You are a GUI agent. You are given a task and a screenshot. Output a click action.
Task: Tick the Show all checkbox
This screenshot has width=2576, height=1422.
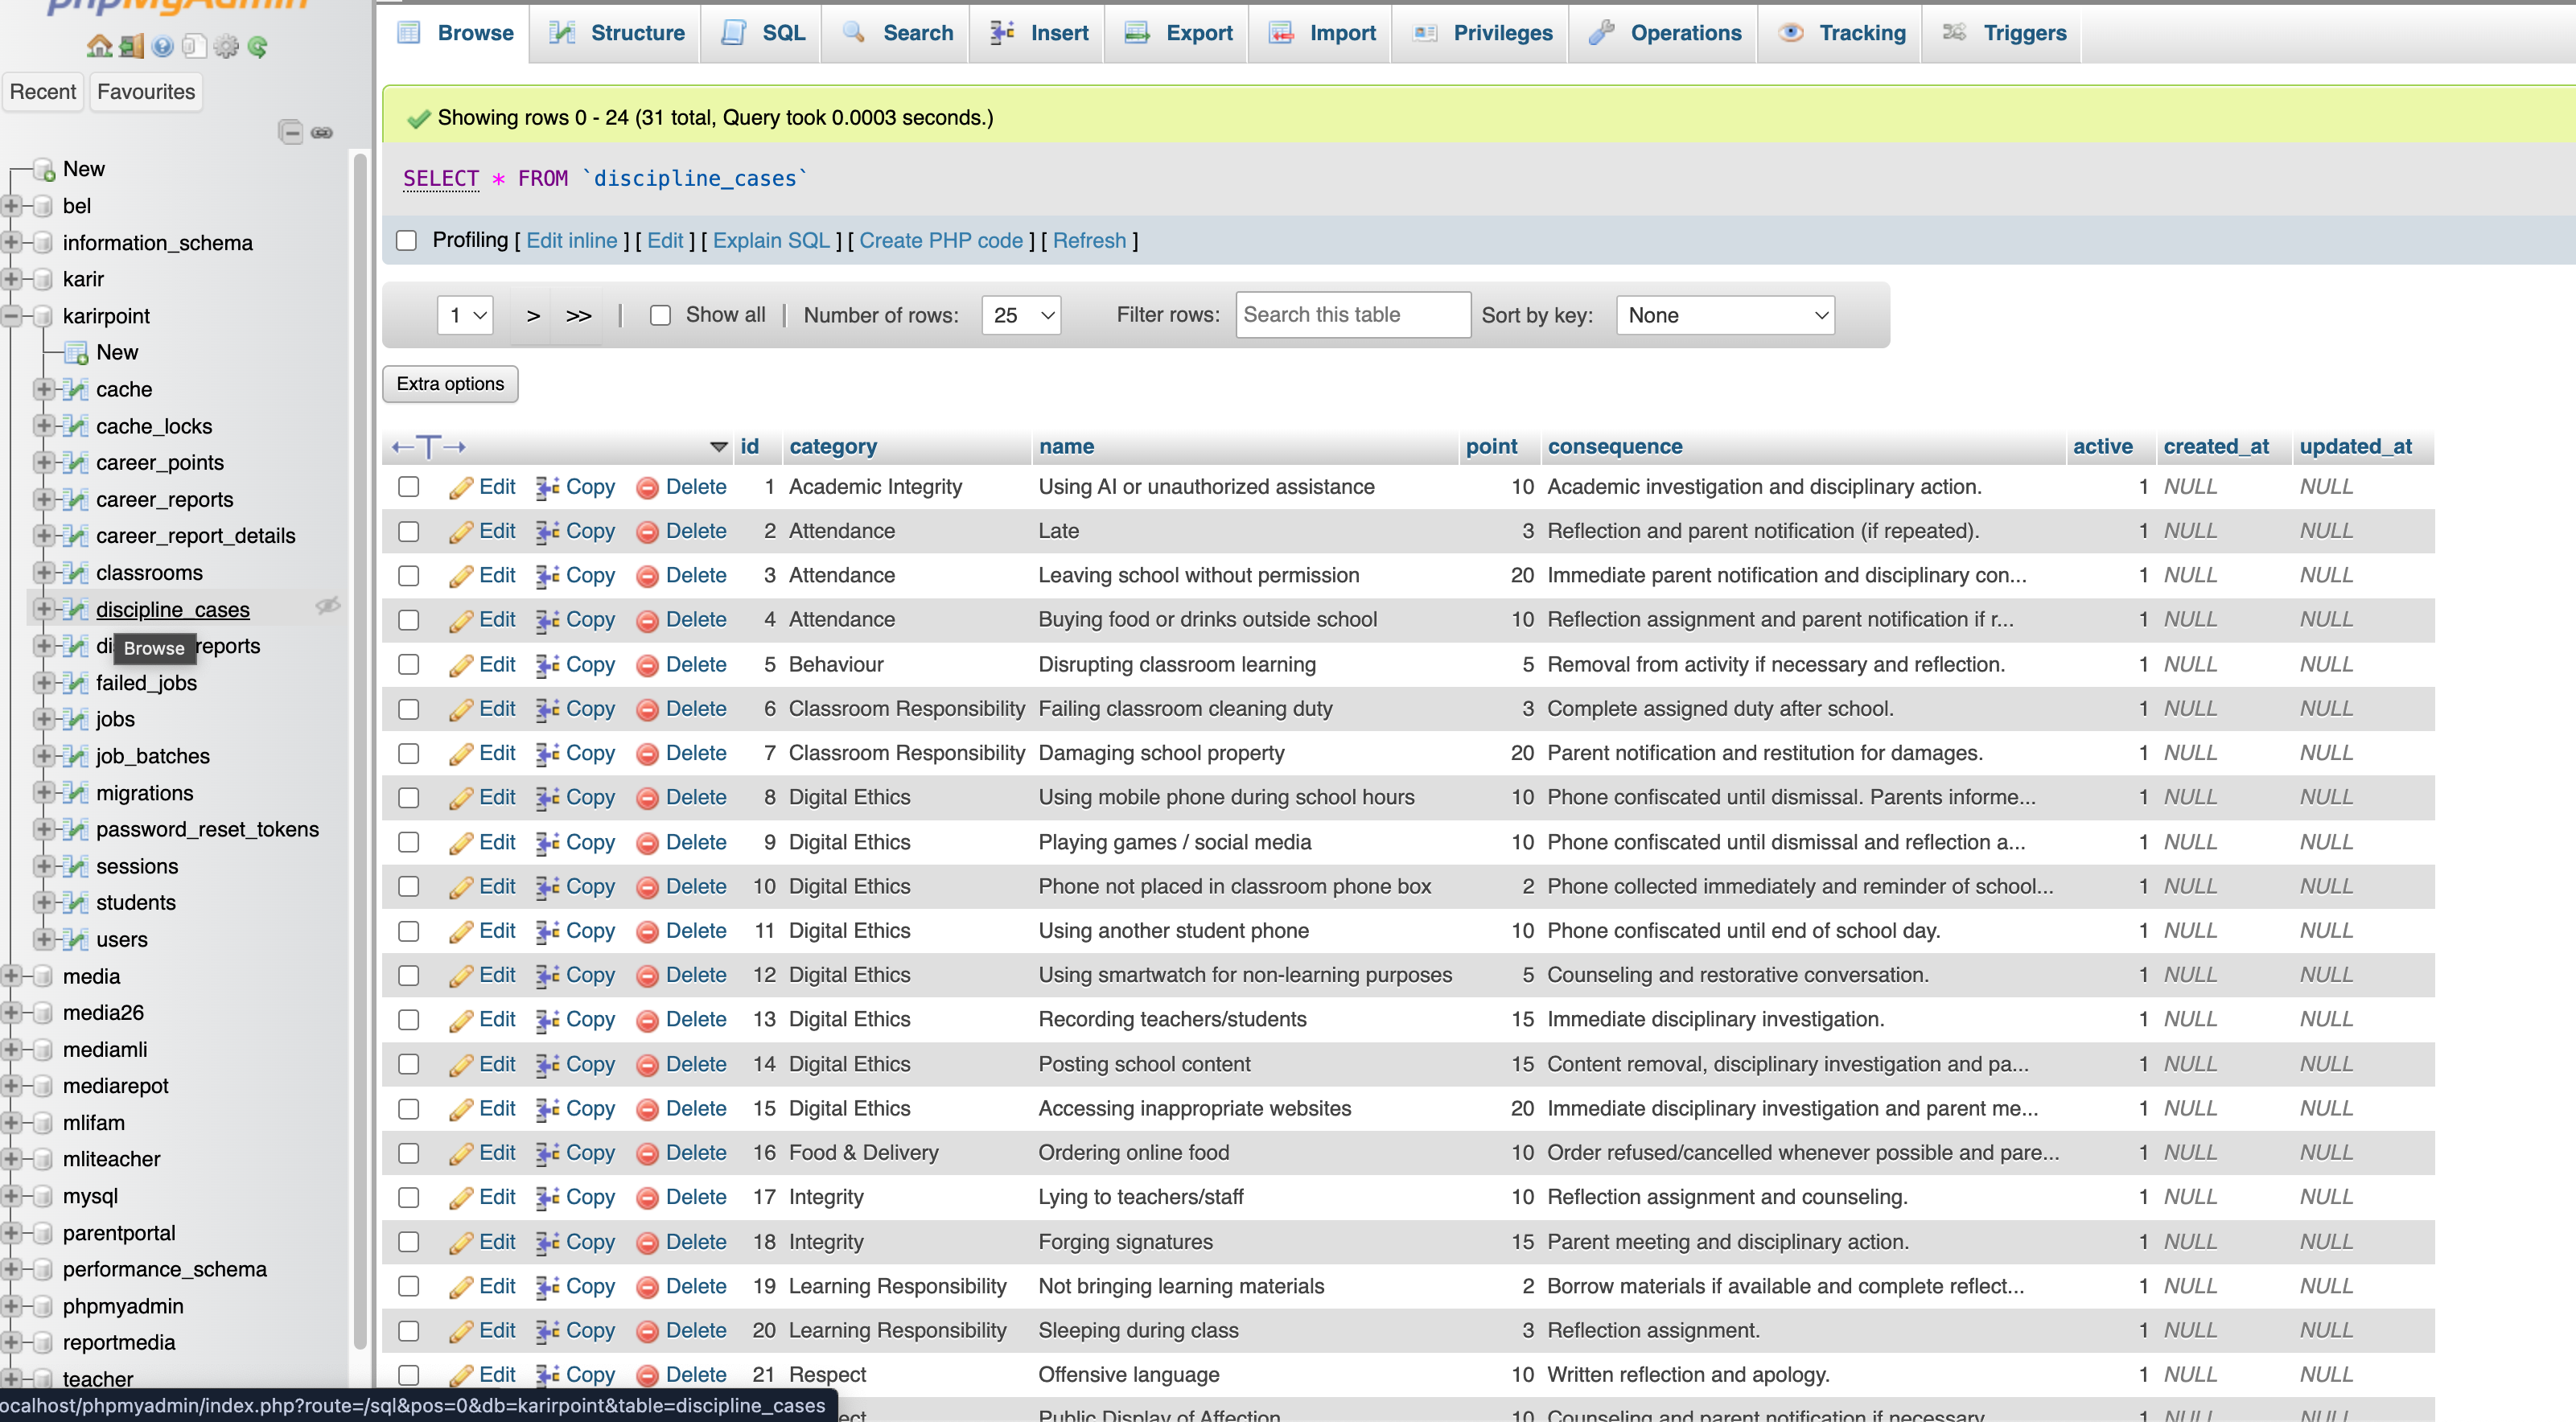tap(660, 315)
